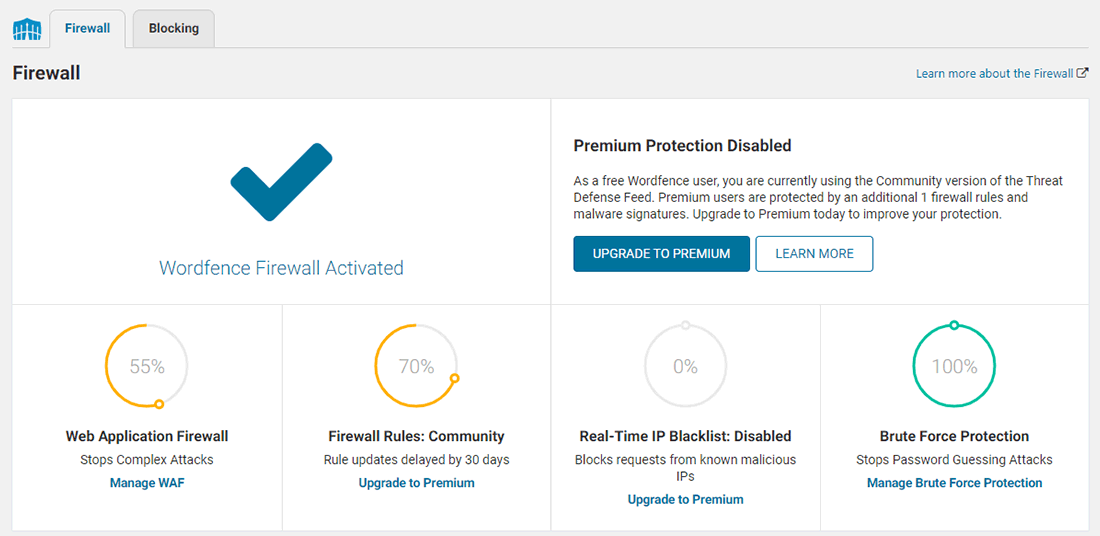Open the Manage WAF link

coord(147,483)
